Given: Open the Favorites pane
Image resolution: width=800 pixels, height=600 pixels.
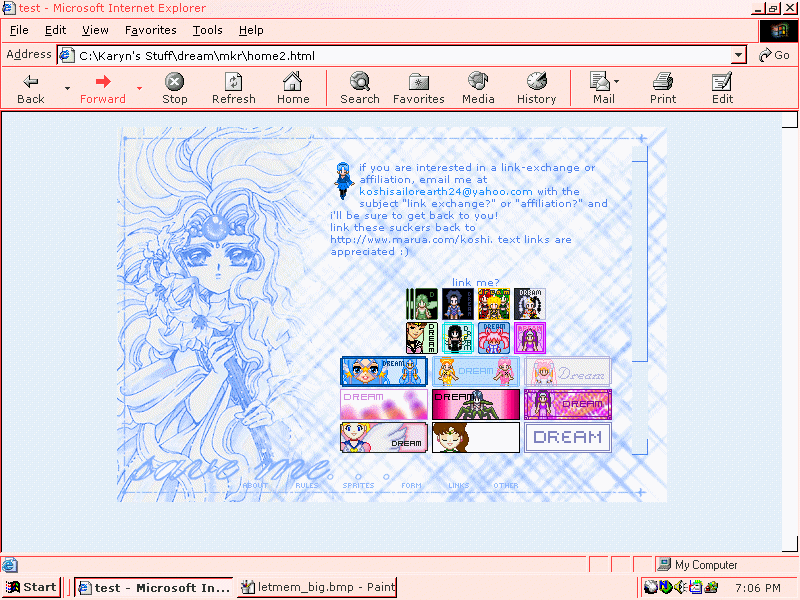Looking at the screenshot, I should (418, 88).
